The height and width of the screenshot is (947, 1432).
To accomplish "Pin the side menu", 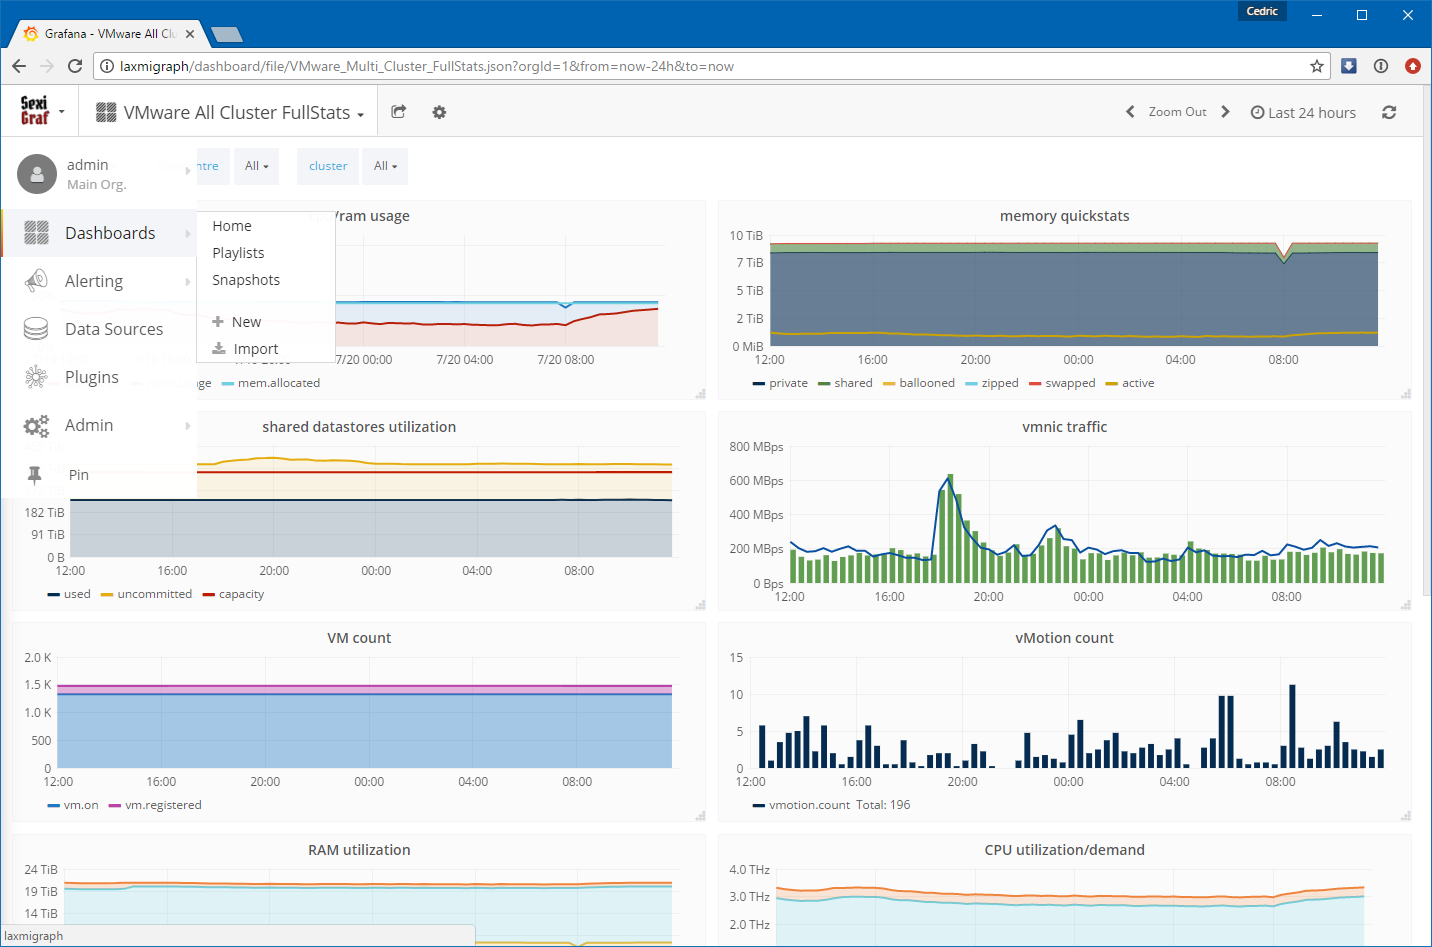I will [x=78, y=475].
